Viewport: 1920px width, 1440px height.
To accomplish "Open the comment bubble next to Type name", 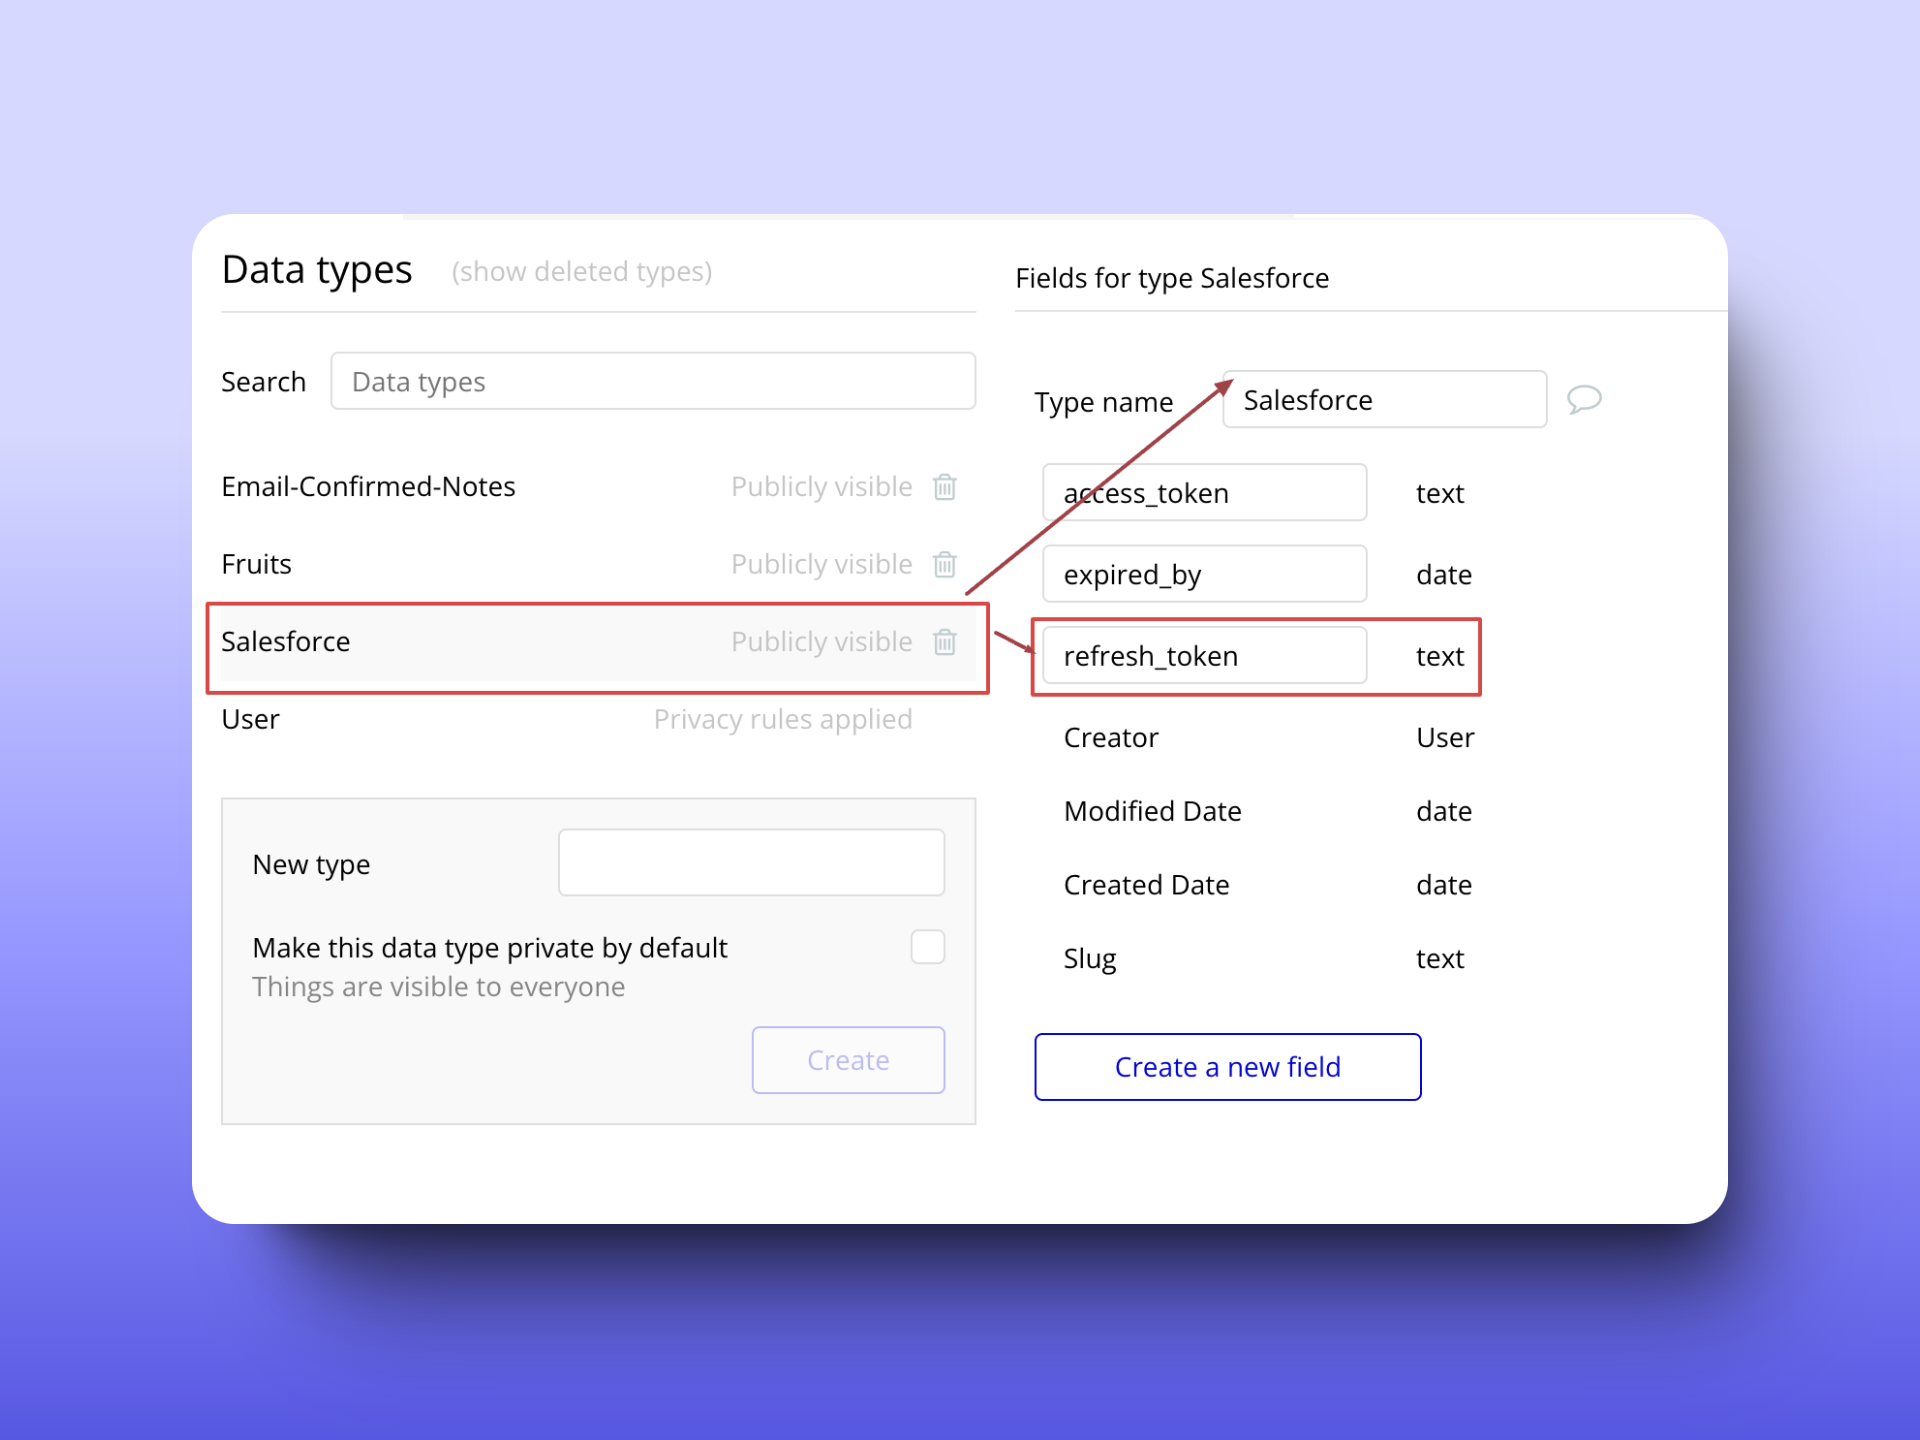I will (x=1584, y=400).
